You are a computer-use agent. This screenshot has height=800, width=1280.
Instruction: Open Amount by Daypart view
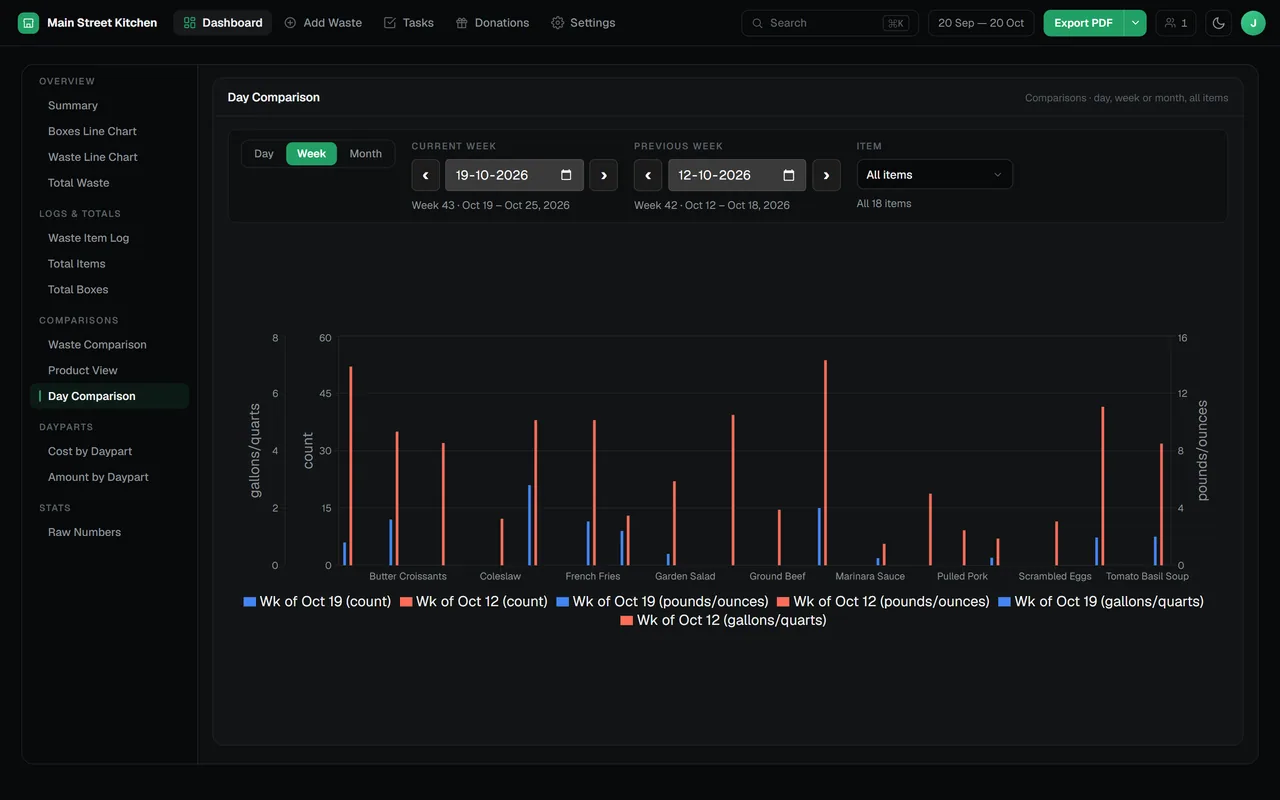[109, 477]
